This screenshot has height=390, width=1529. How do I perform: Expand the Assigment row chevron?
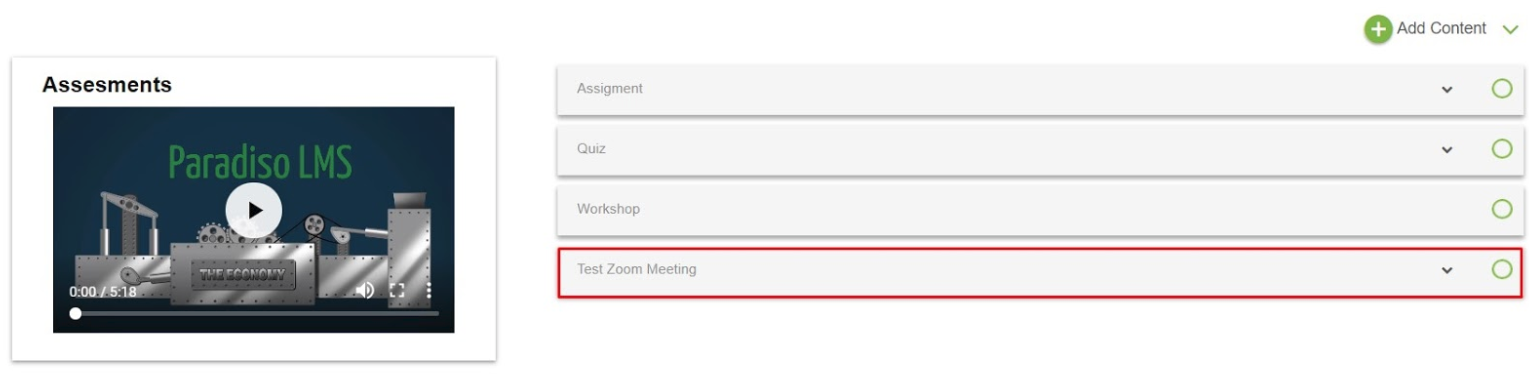(1446, 90)
